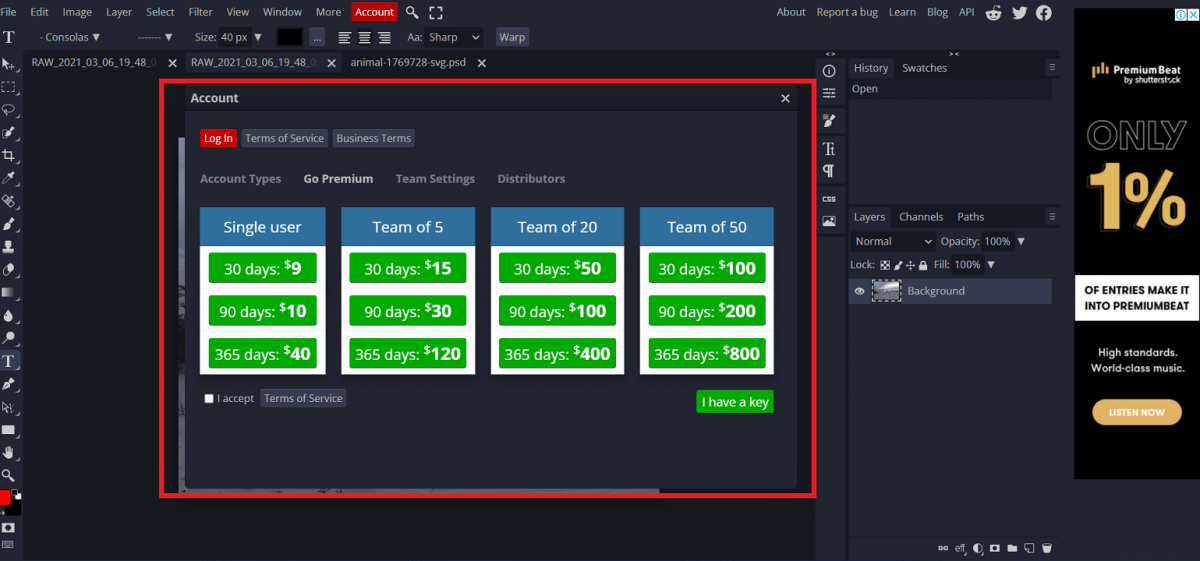Image resolution: width=1200 pixels, height=561 pixels.
Task: Click the fullscreen icon in menu bar
Action: coord(436,12)
